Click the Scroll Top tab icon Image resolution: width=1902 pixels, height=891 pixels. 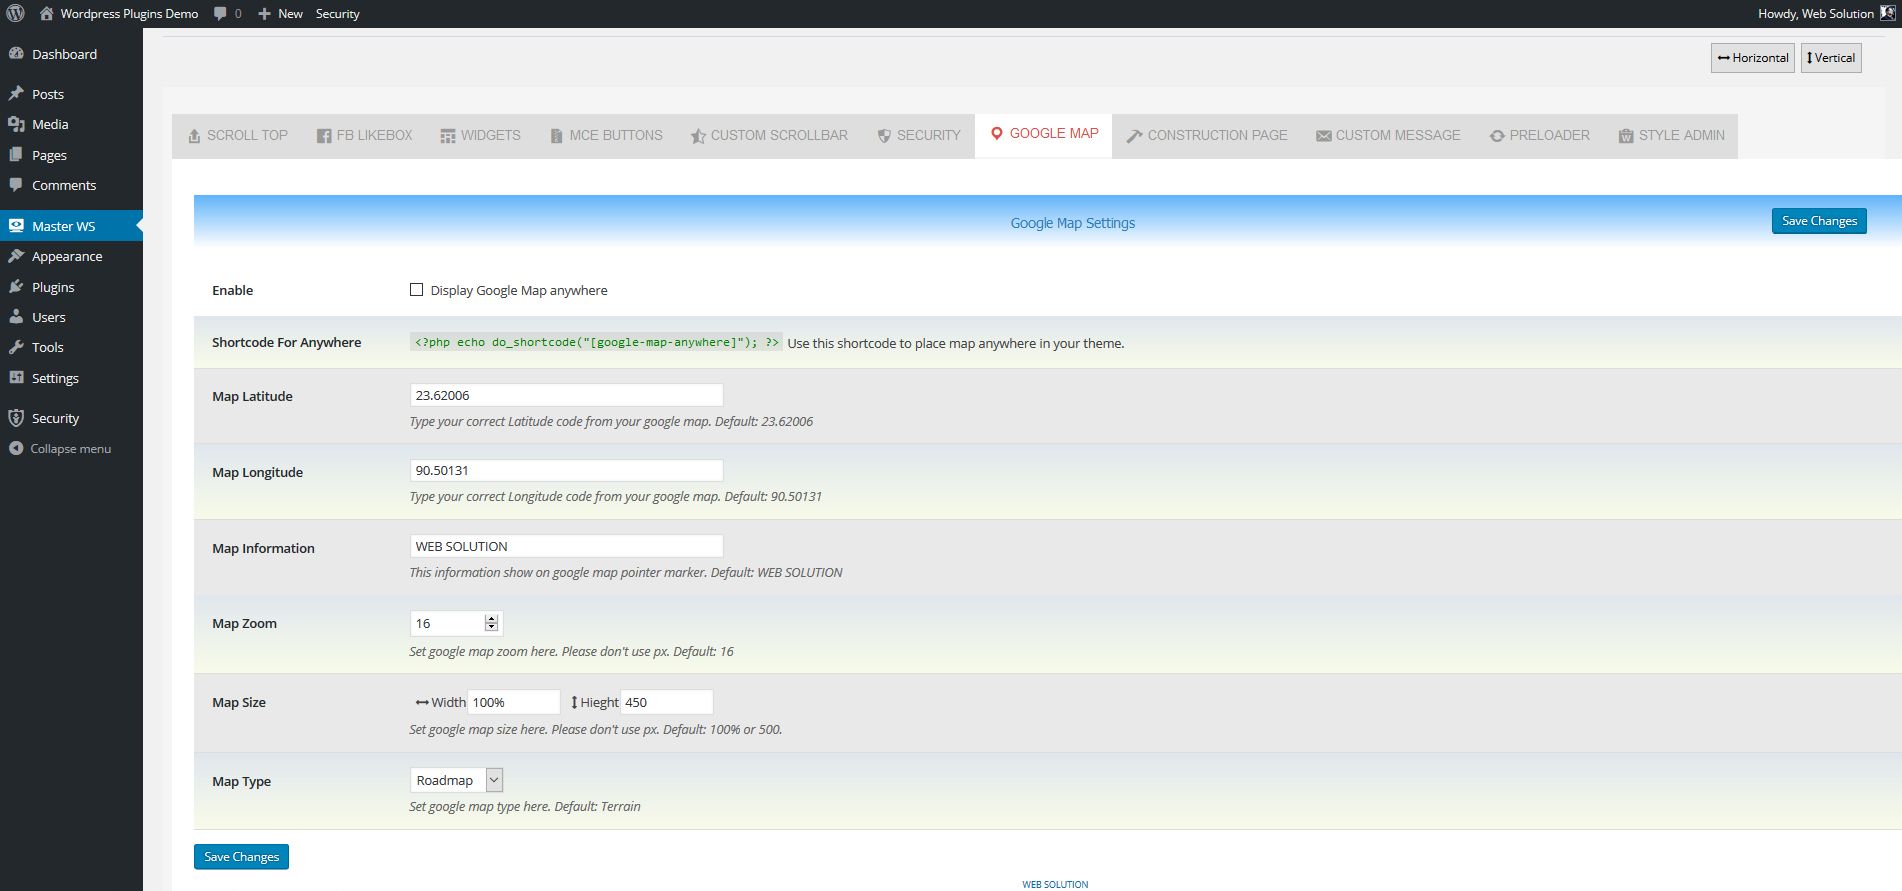pyautogui.click(x=194, y=136)
